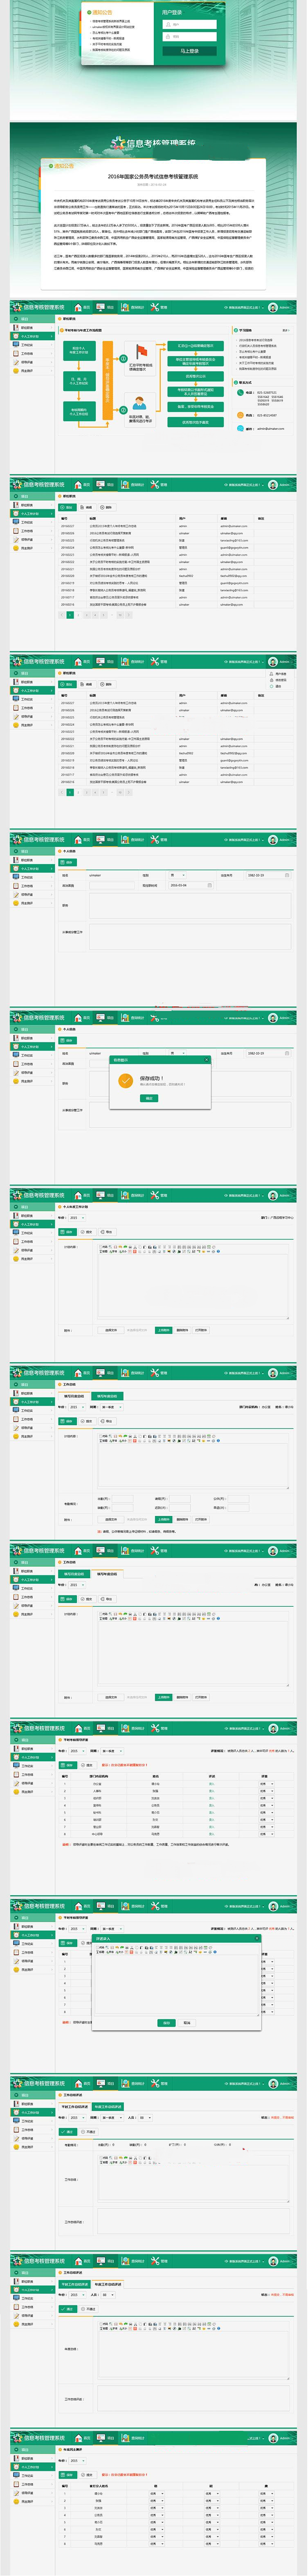
Task: Close the 保存成功 dialog with its X
Action: point(207,1060)
